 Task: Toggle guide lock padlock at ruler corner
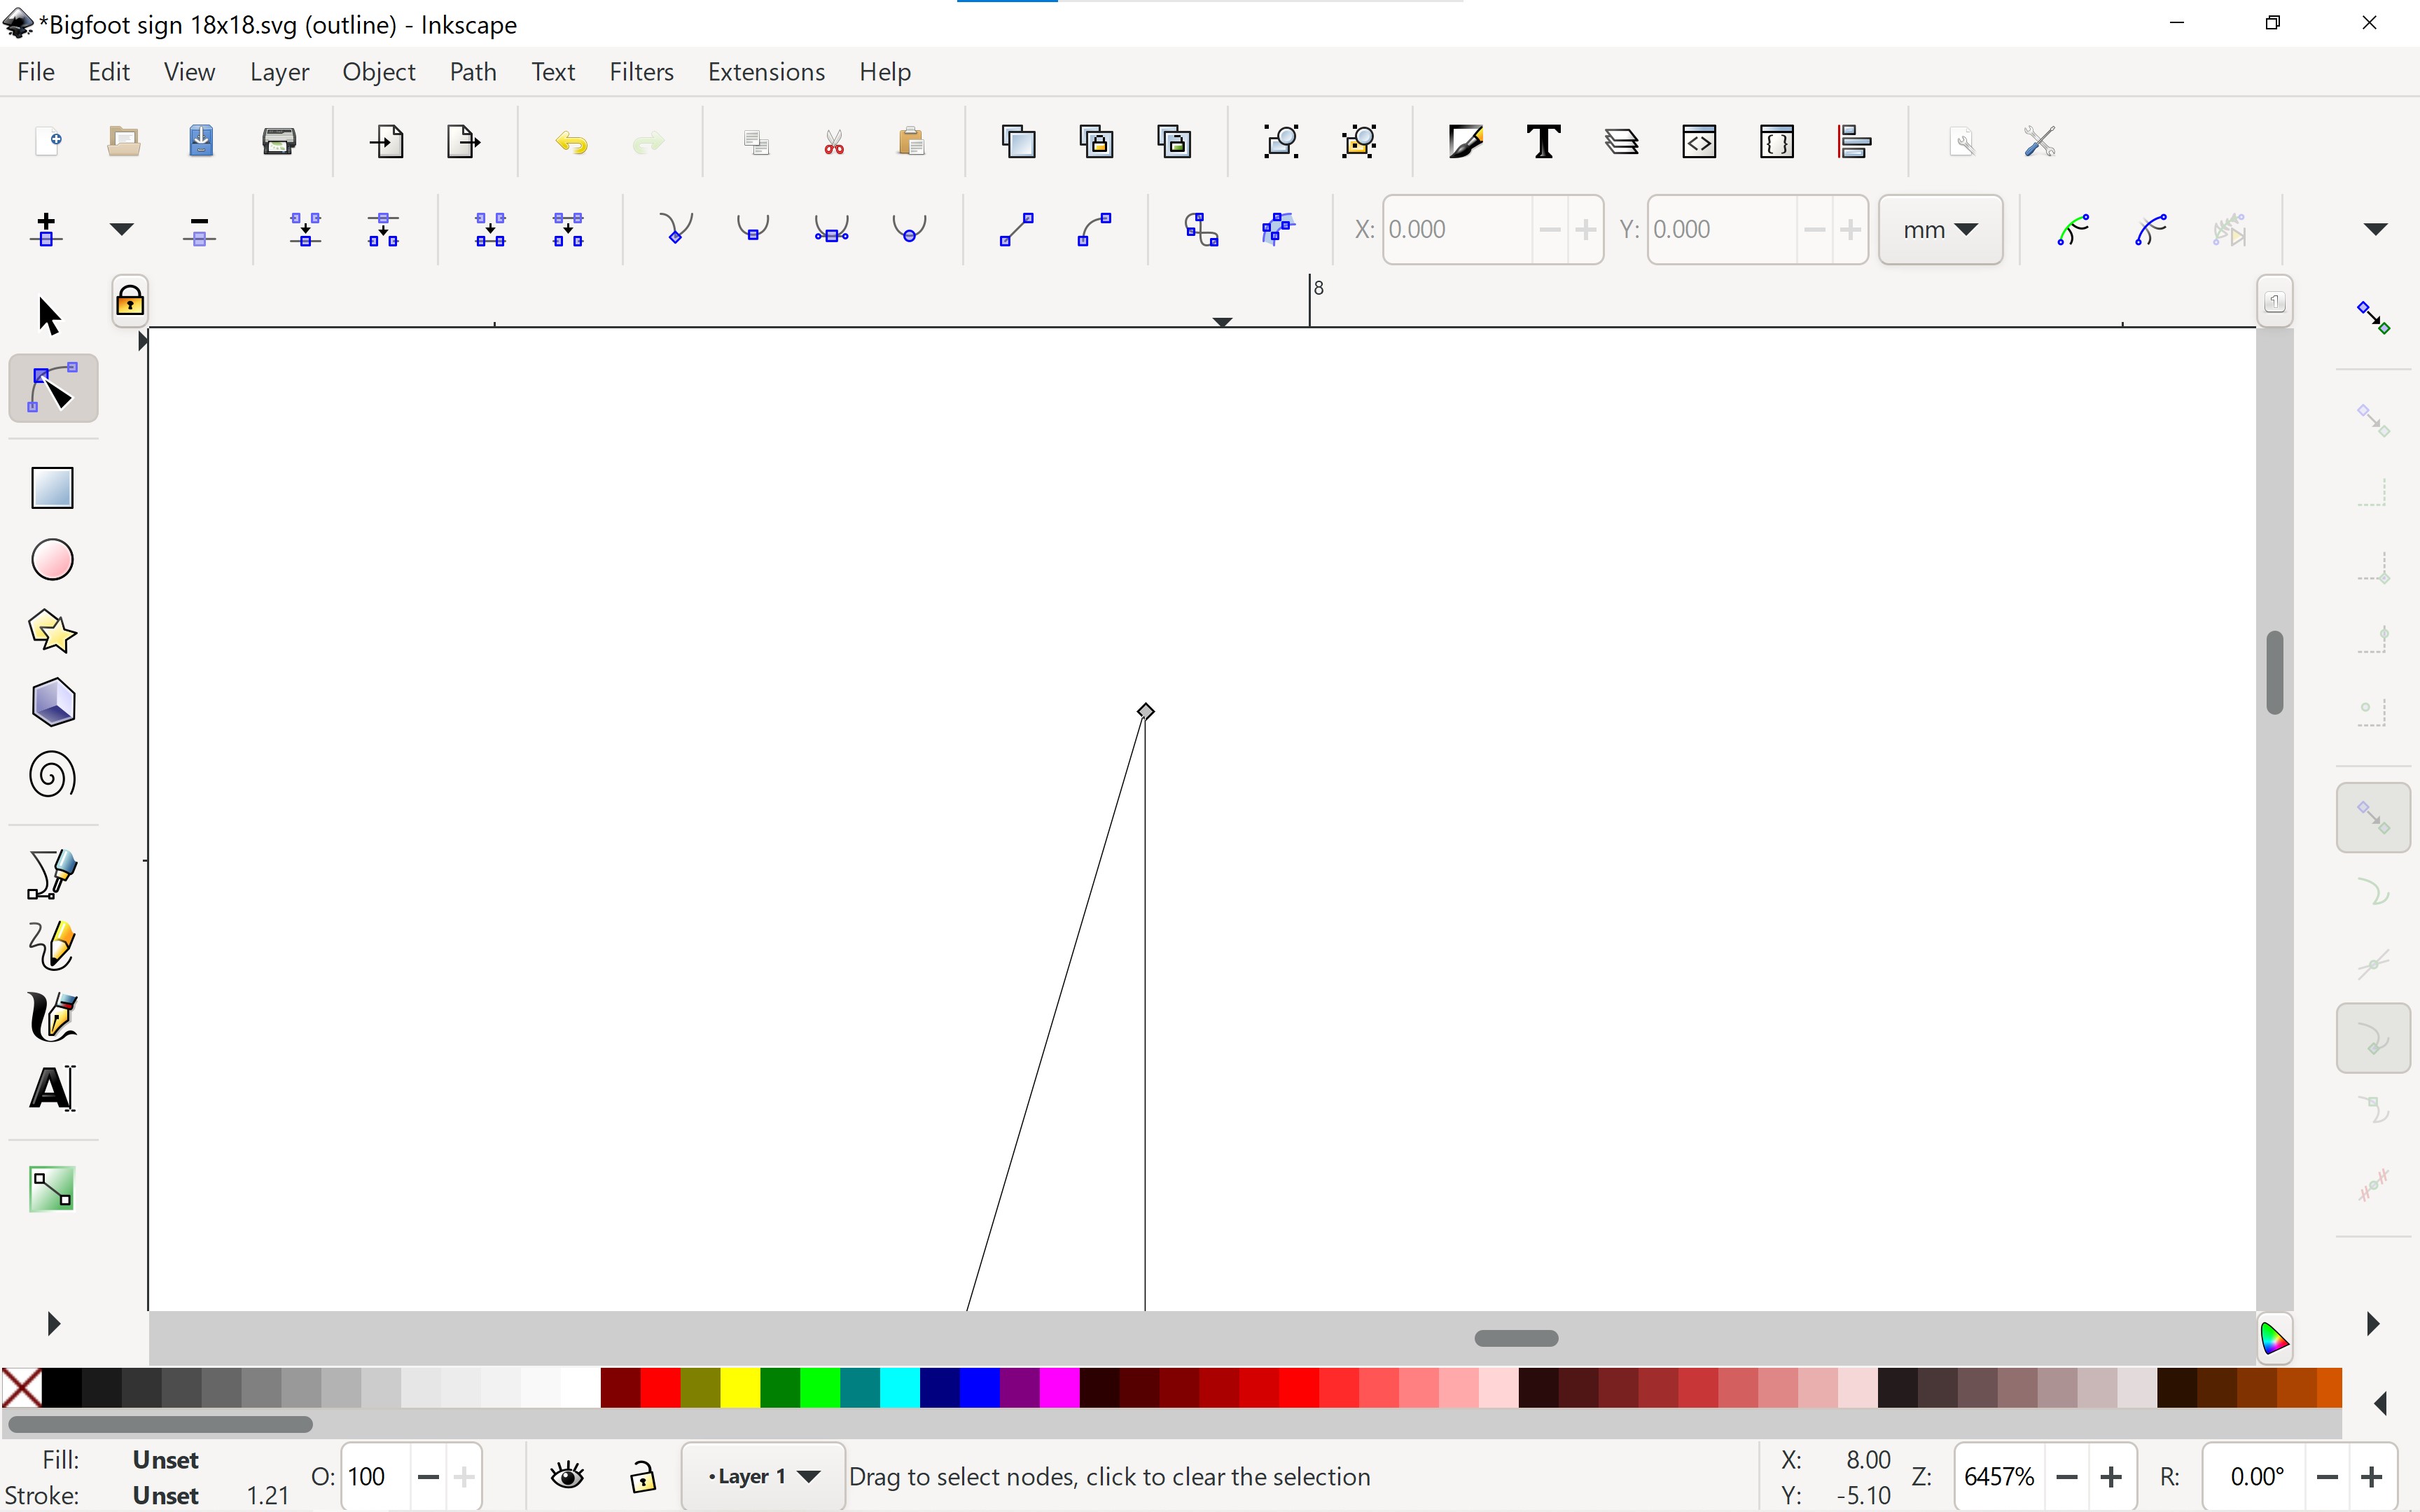tap(130, 300)
